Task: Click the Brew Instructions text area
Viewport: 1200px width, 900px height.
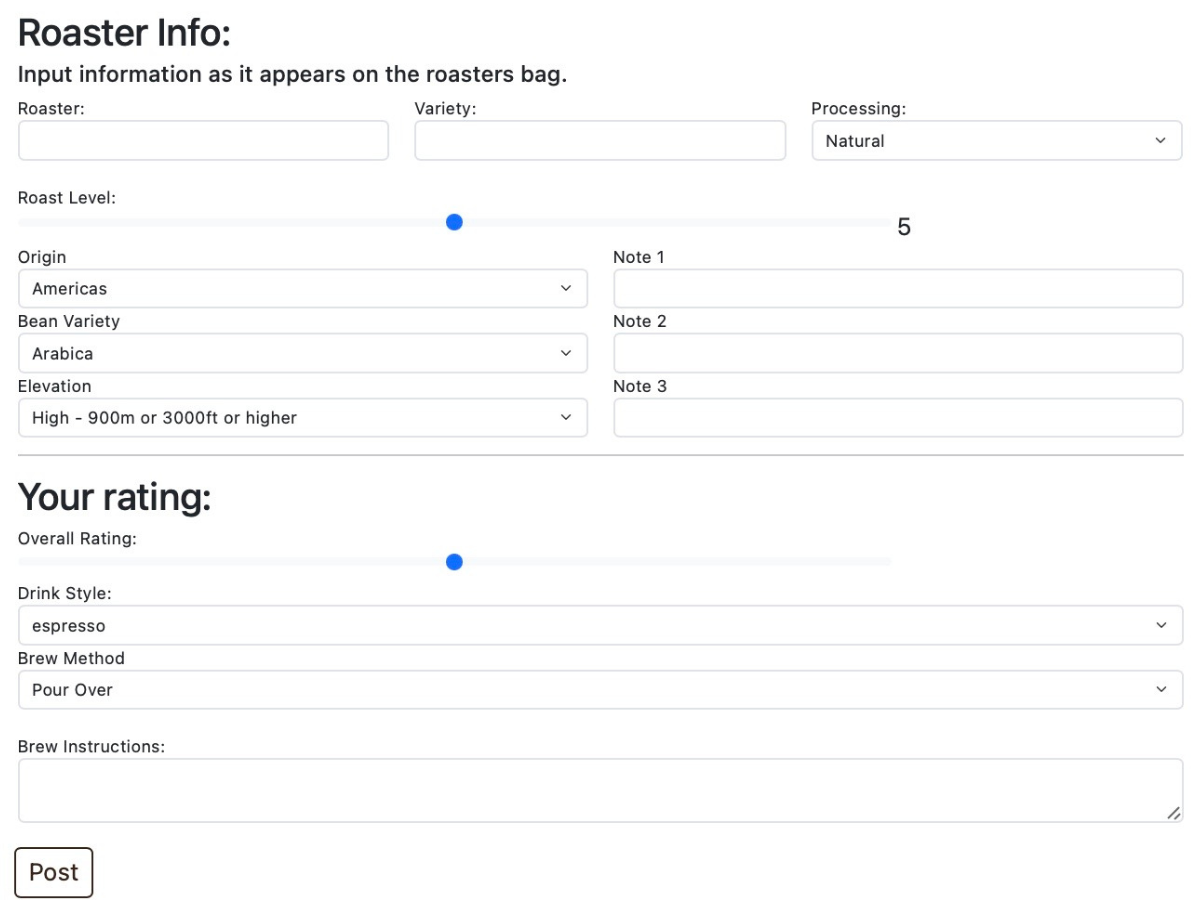Action: 600,790
